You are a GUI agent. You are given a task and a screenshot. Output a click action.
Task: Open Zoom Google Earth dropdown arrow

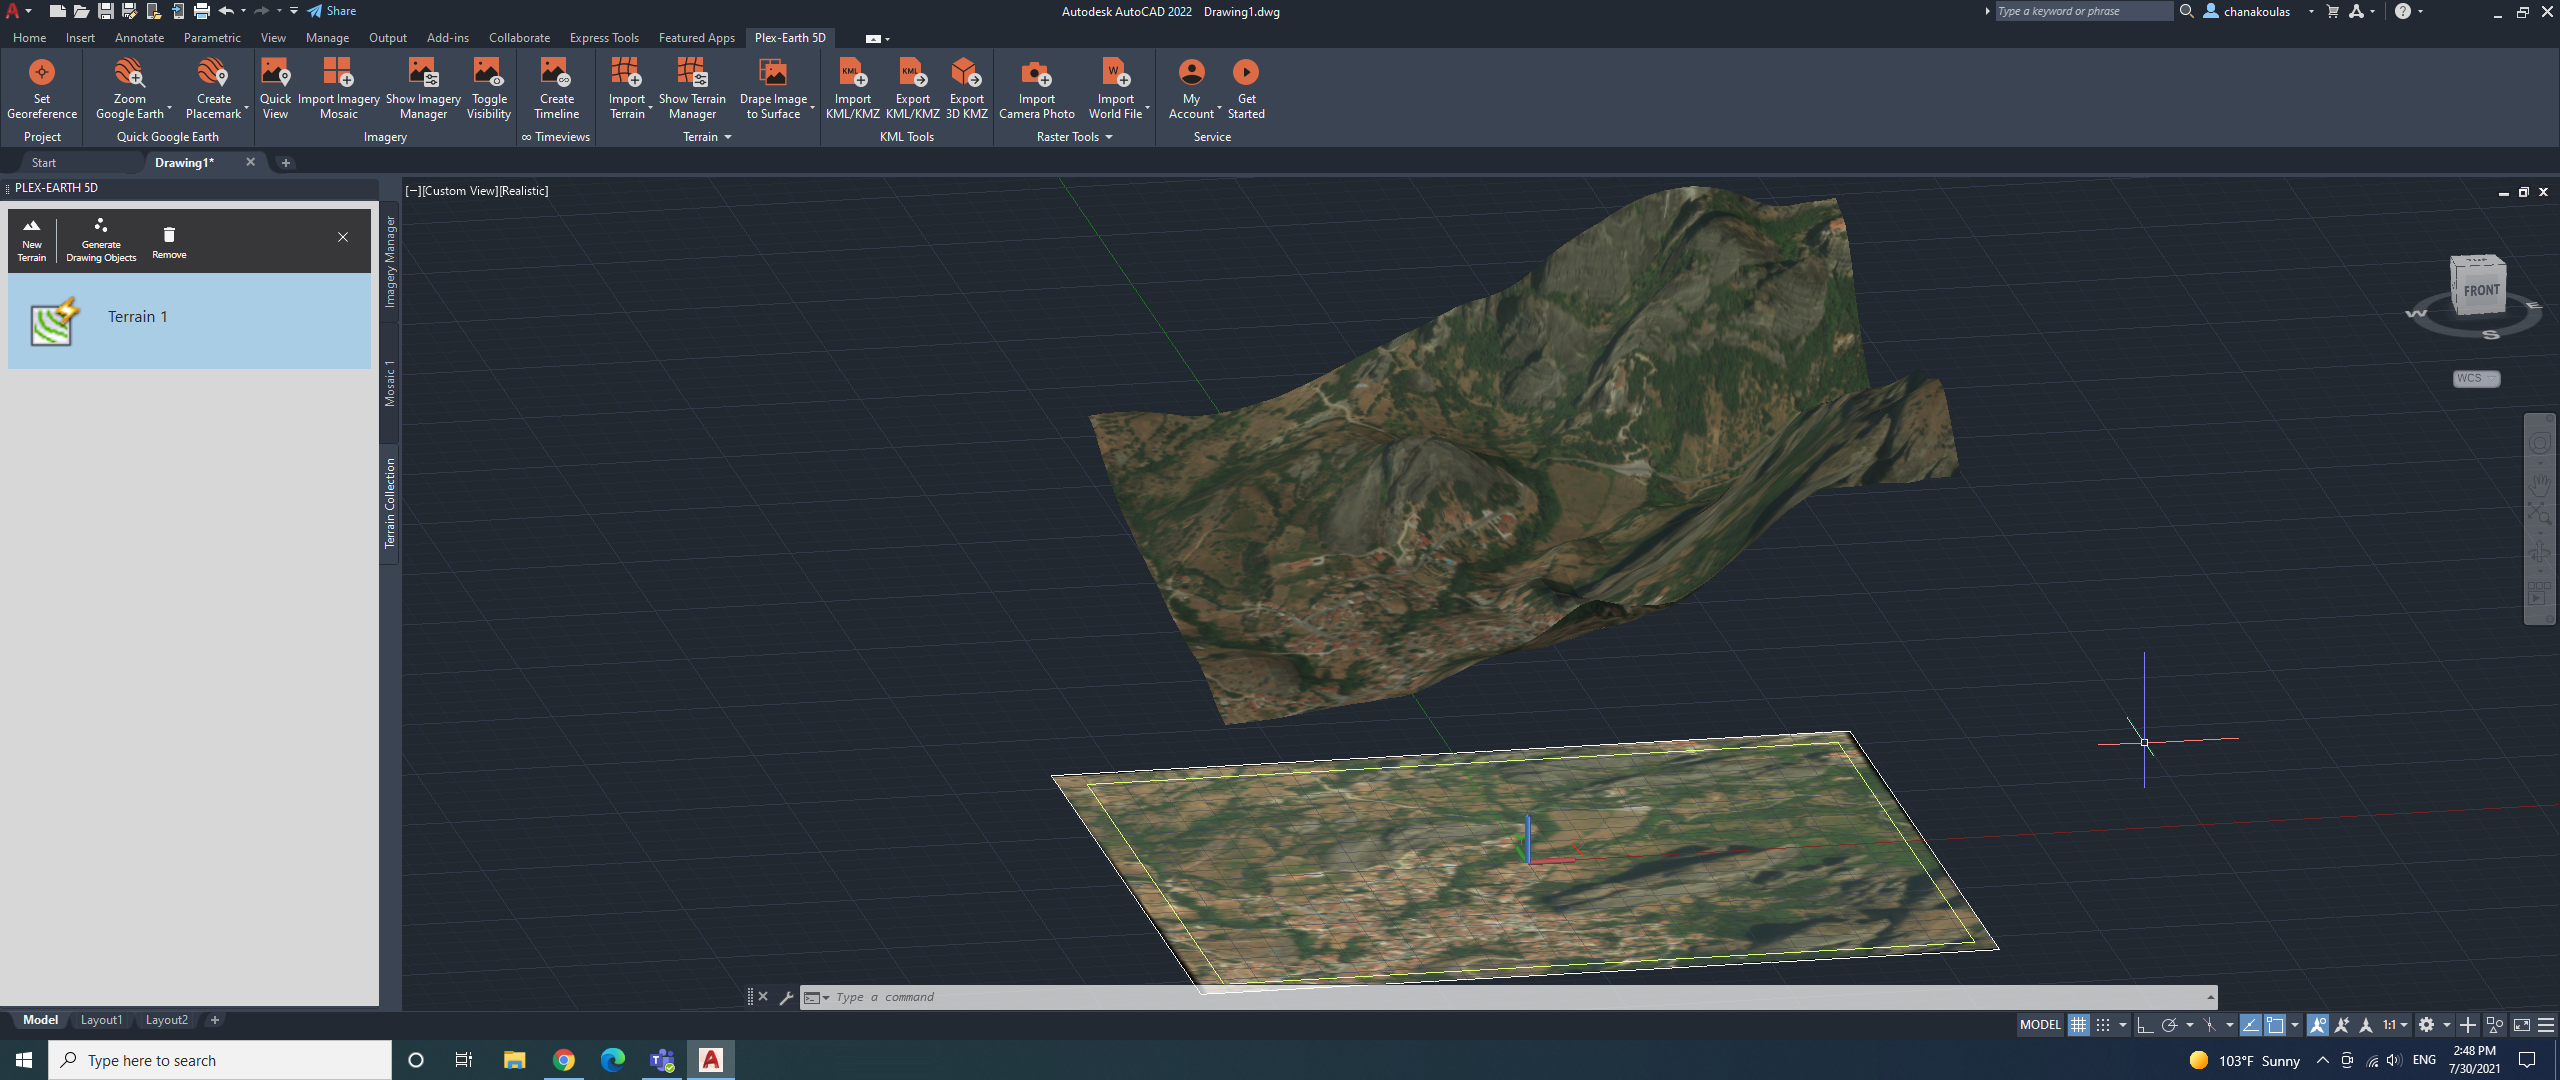(x=170, y=108)
